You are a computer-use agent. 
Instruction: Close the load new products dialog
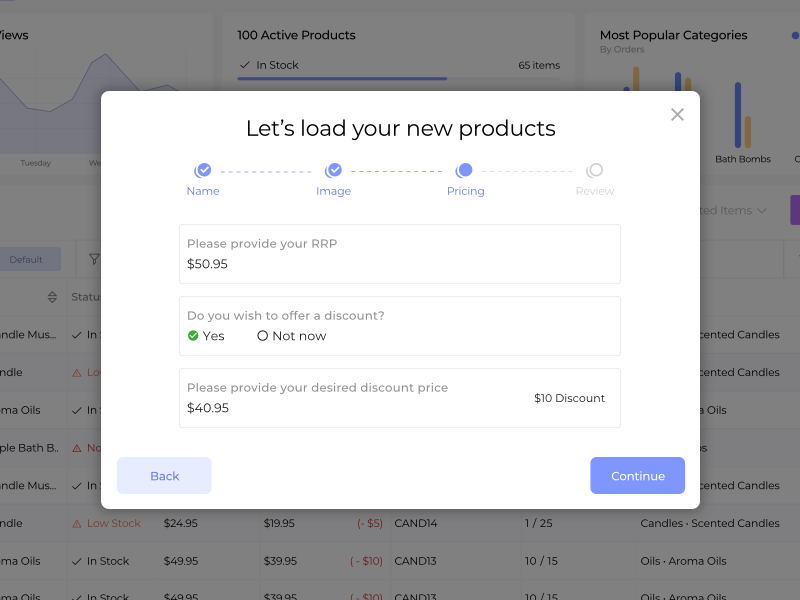coord(677,115)
